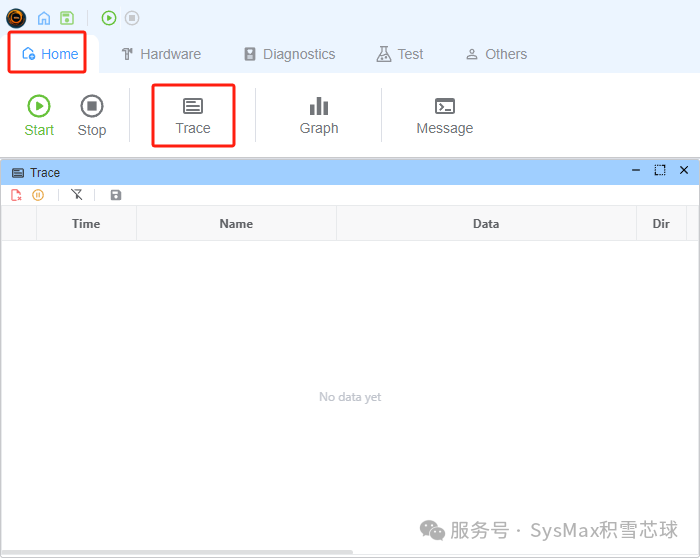Start the session with the Start button

coord(39,115)
